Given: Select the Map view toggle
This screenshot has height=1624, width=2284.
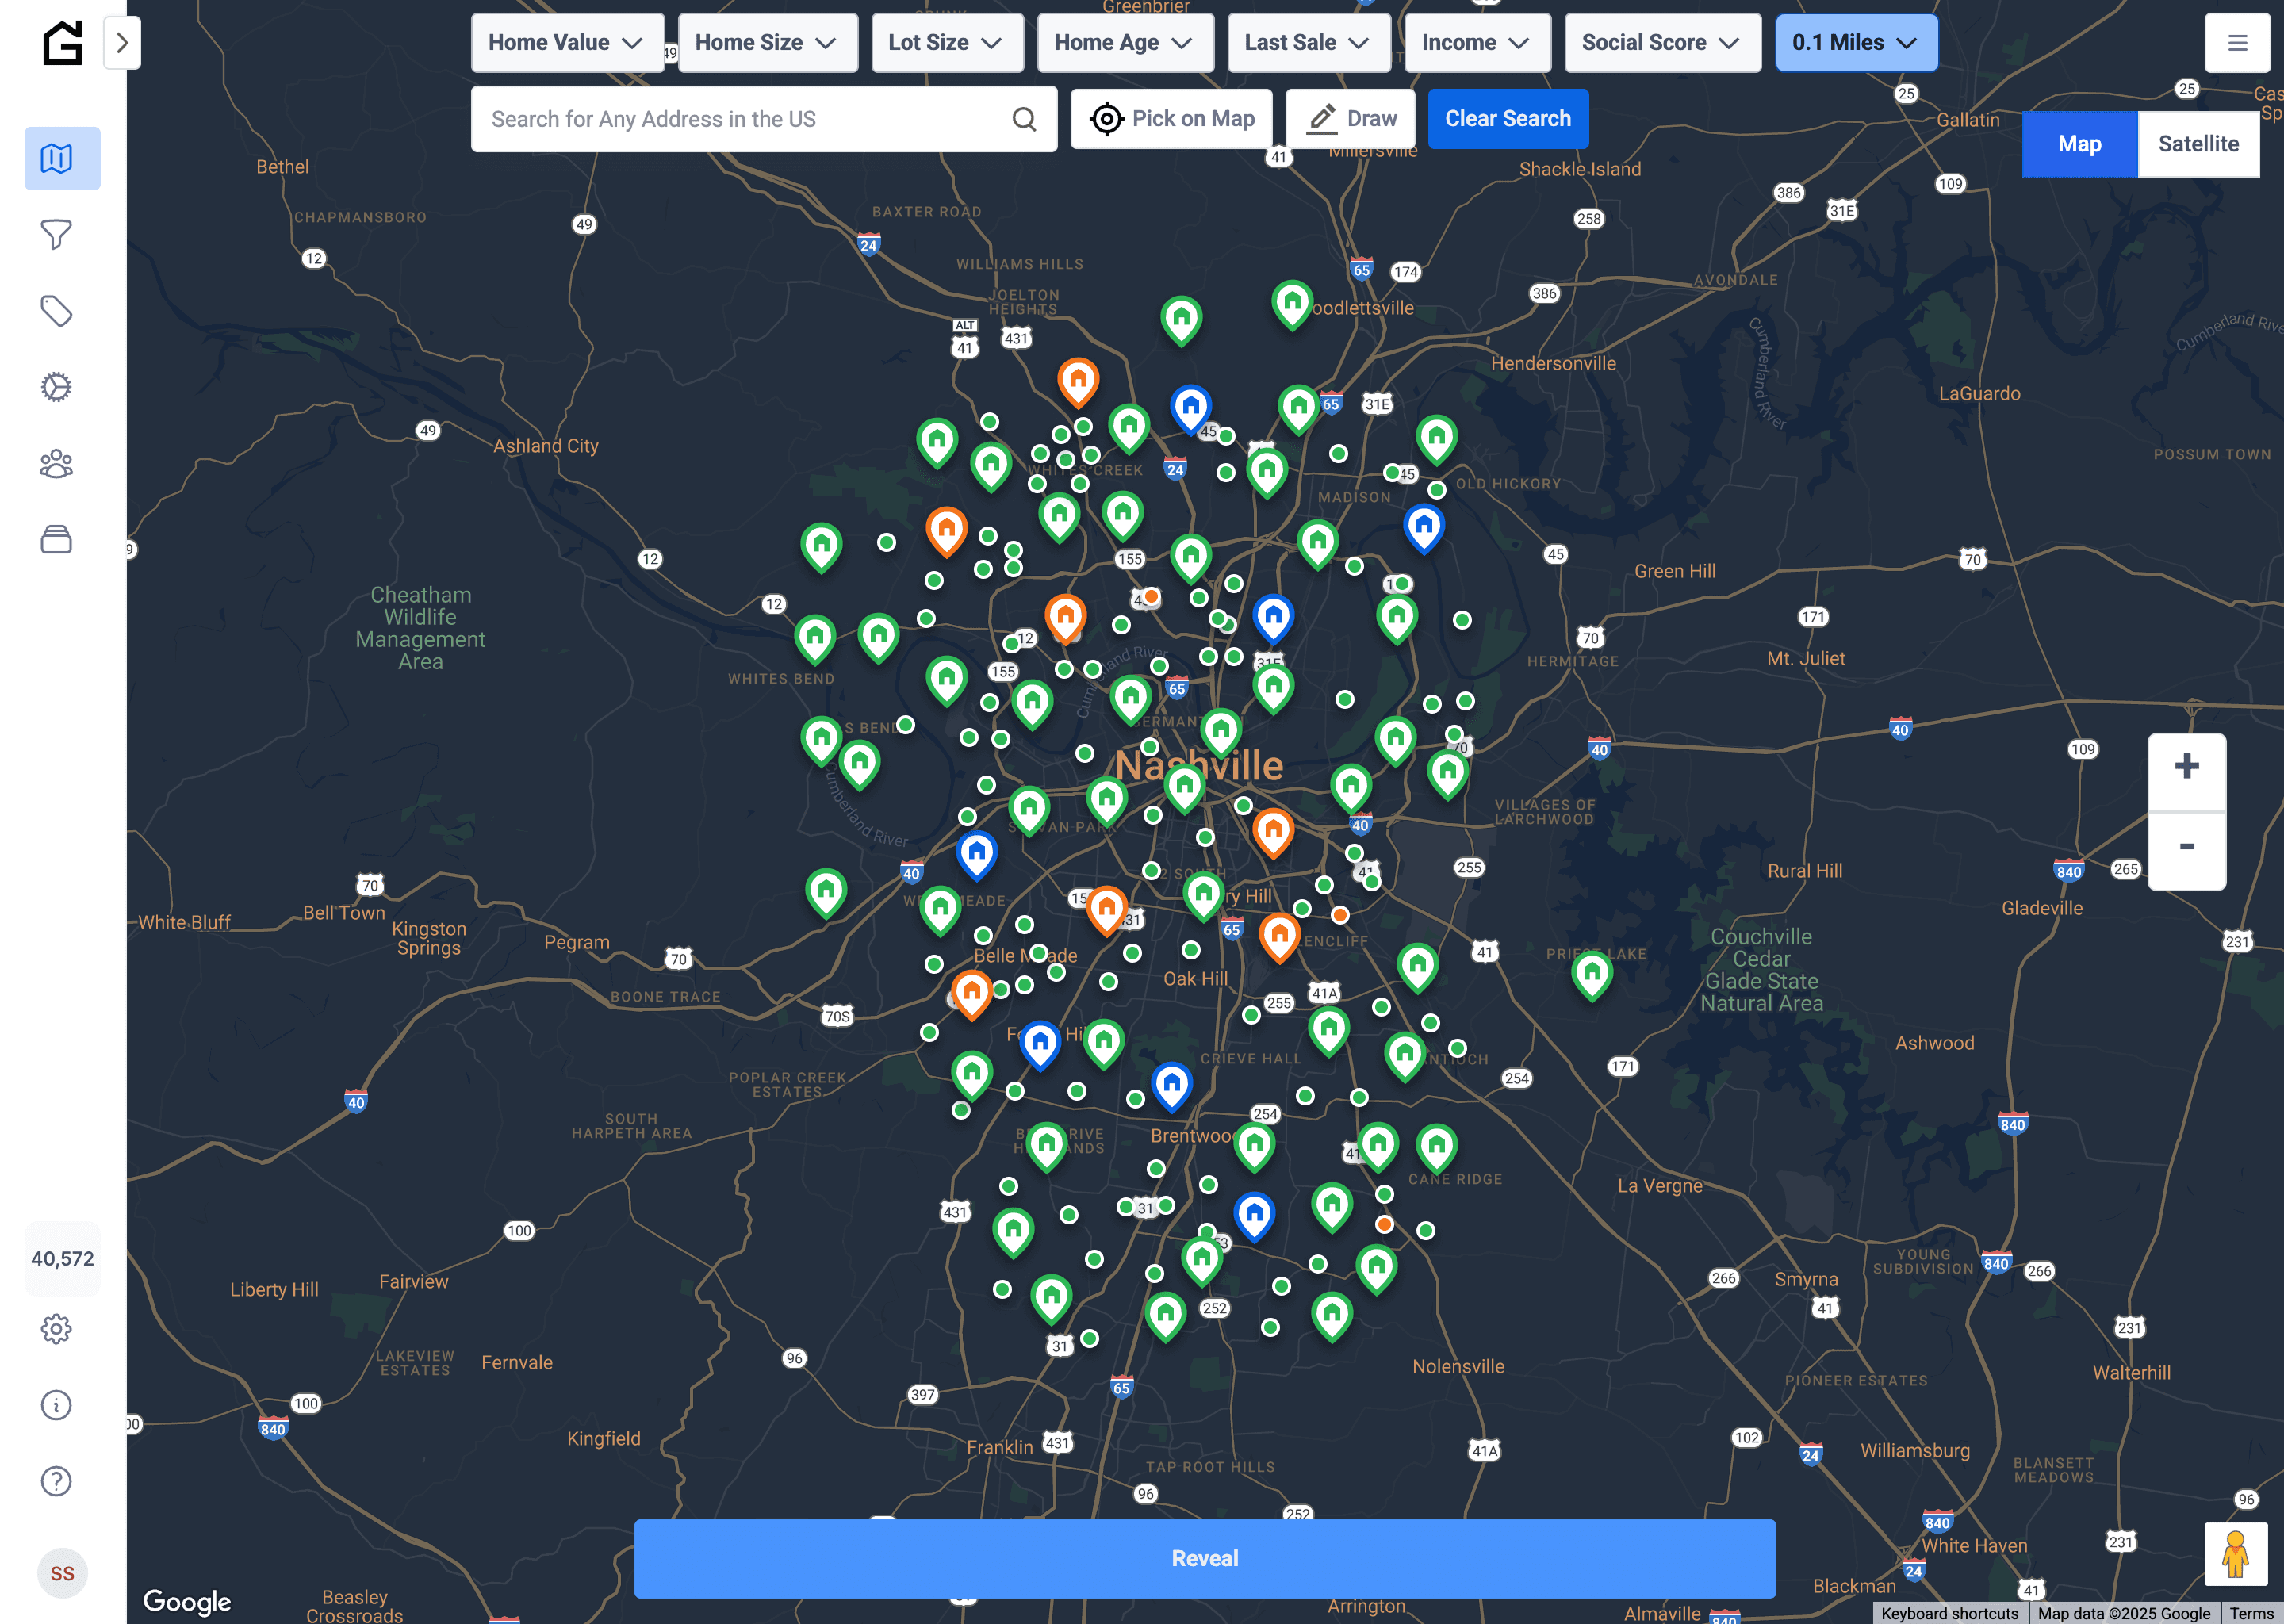Looking at the screenshot, I should 2079,144.
